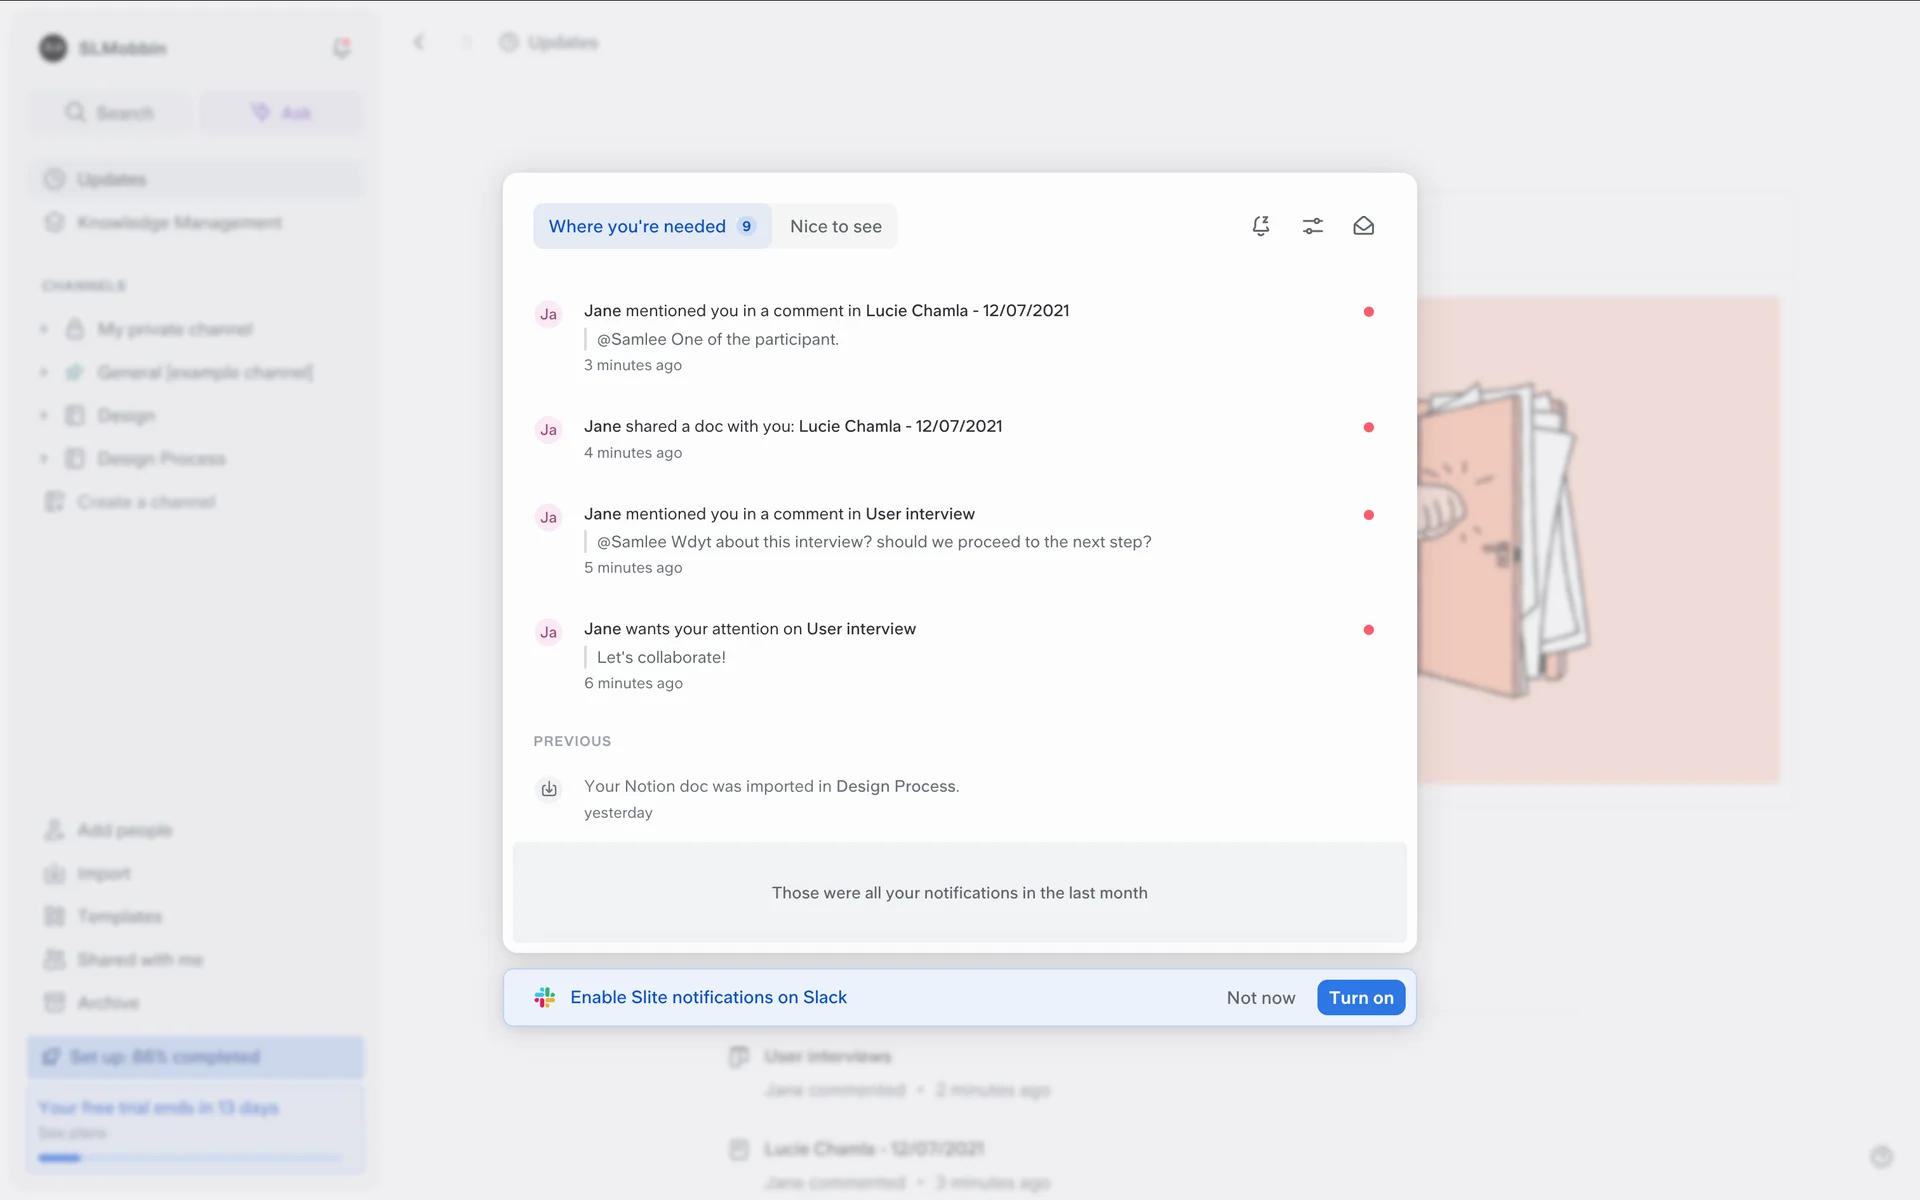Toggle unread dot on Lucie Chamla mention
Viewport: 1920px width, 1200px height.
pyautogui.click(x=1368, y=312)
